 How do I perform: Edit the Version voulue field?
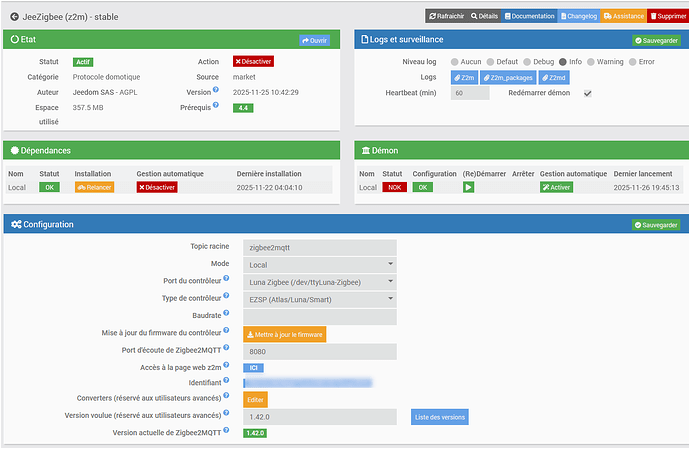(320, 417)
